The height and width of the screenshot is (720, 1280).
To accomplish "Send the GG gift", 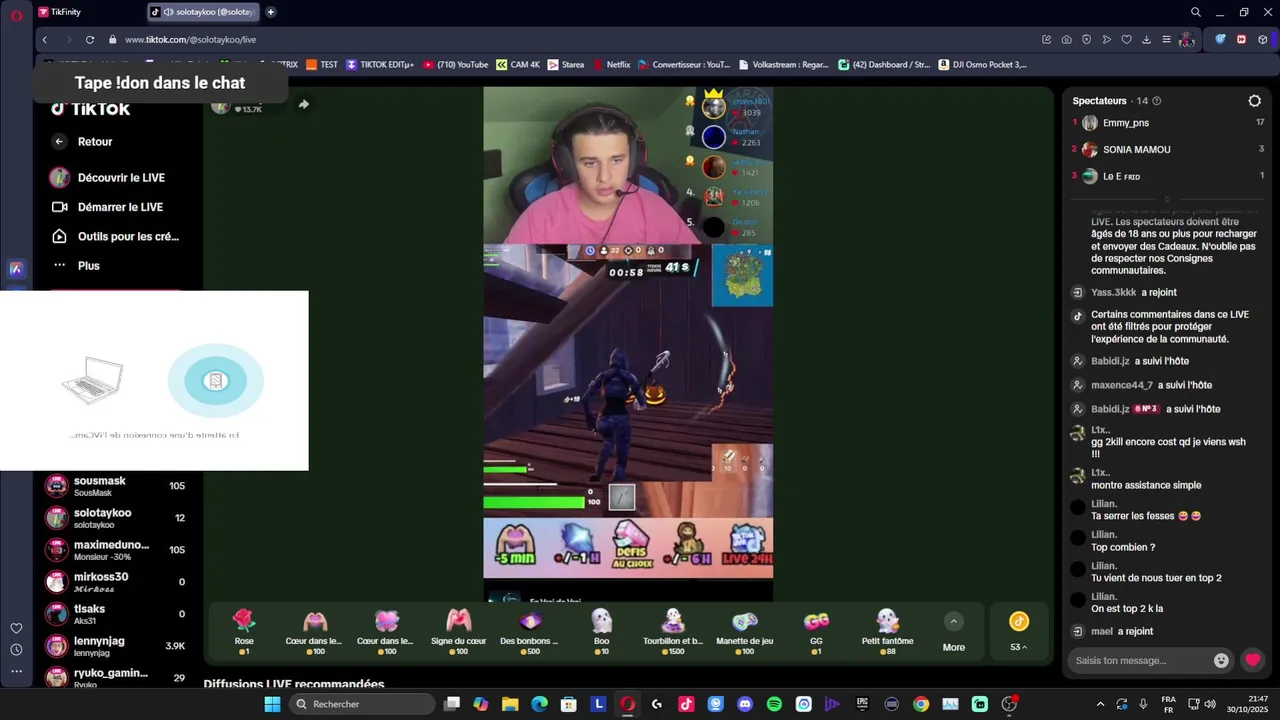I will [816, 631].
